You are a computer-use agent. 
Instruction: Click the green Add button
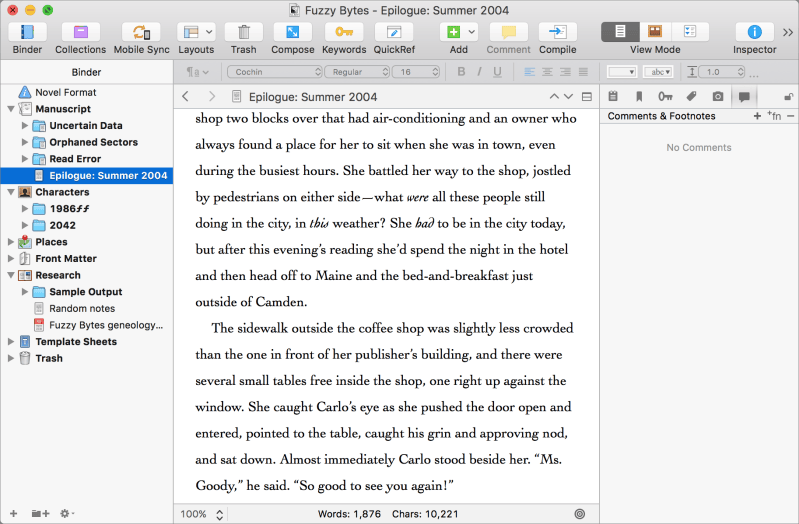click(x=453, y=32)
